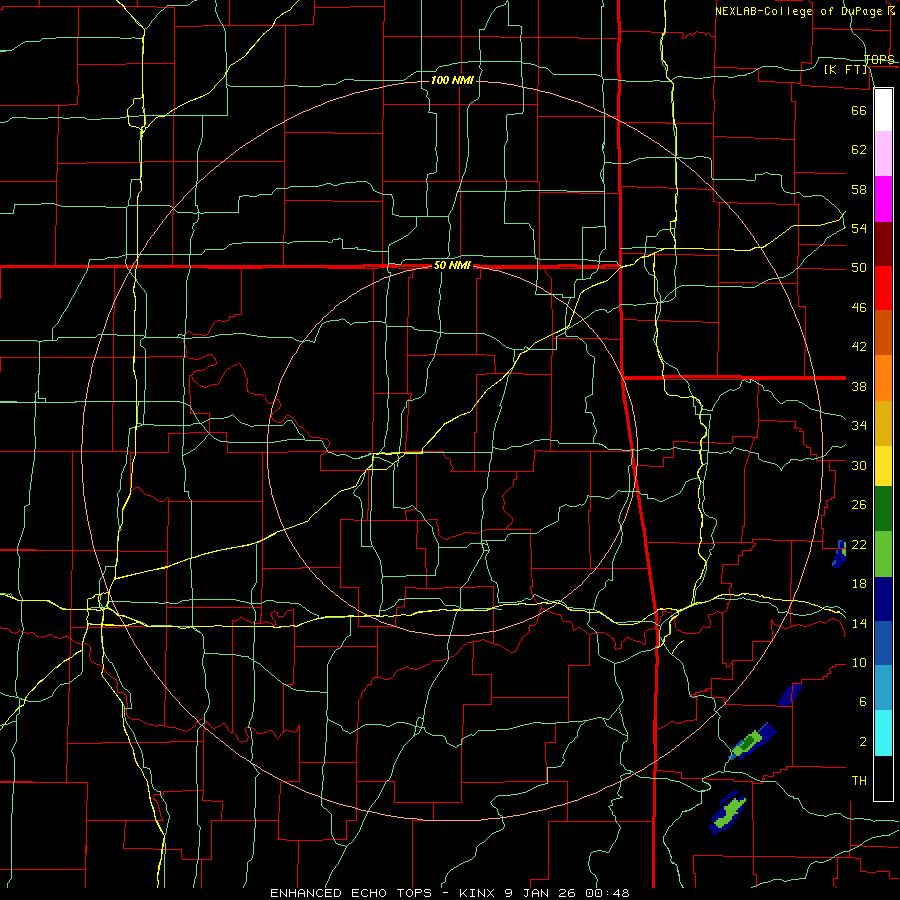900x900 pixels.
Task: Click the "100 NMI" range ring label
Action: pos(452,80)
